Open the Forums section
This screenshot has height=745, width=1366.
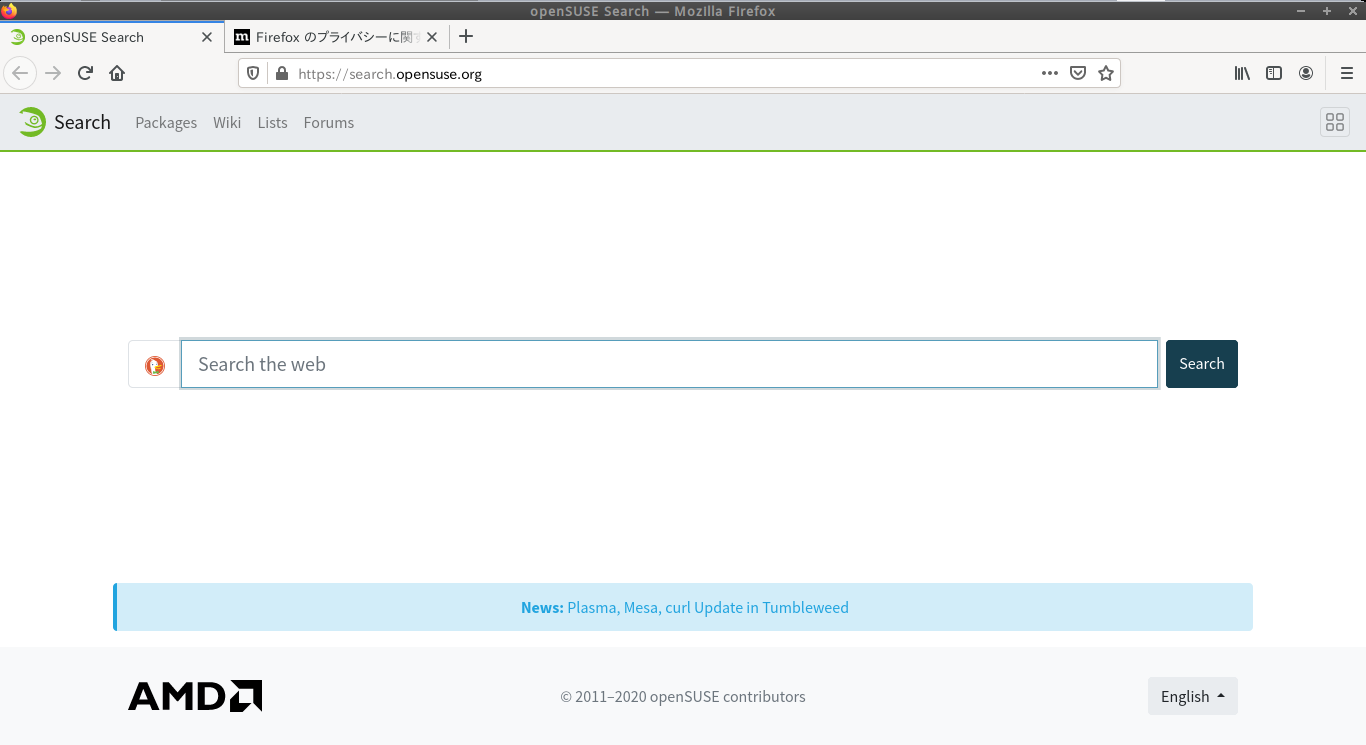329,122
